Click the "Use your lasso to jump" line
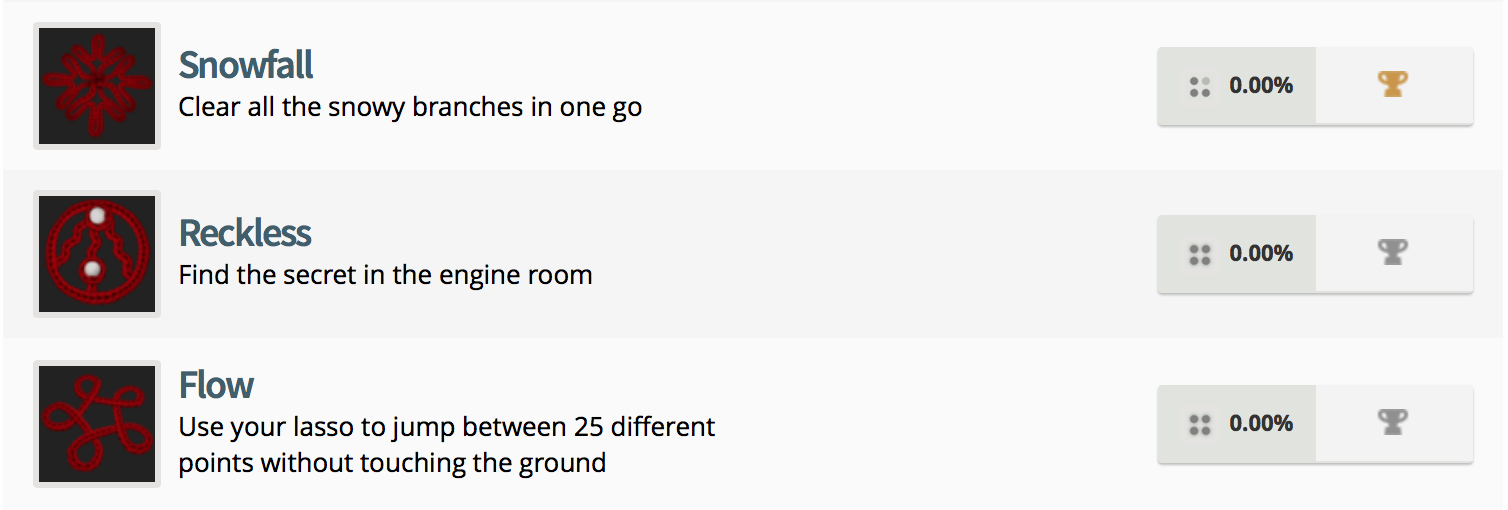Viewport: 1508px width, 510px height. coord(447,428)
